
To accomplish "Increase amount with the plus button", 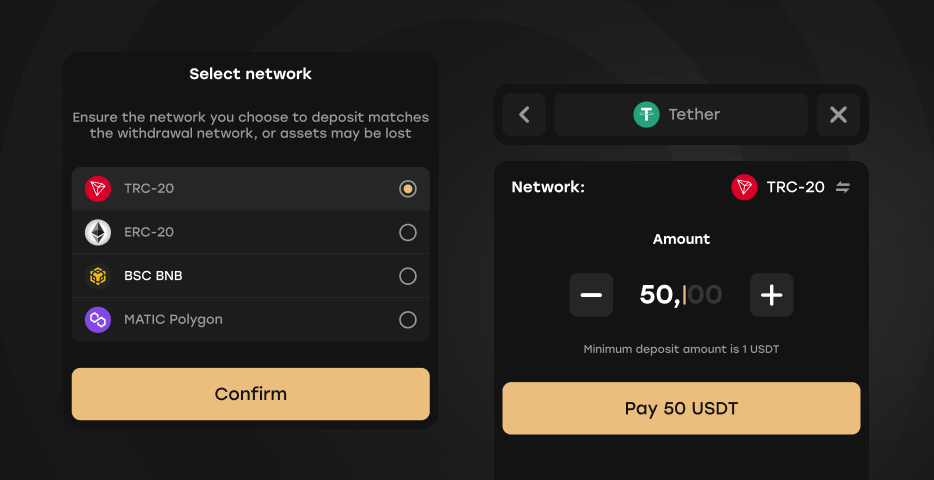I will pyautogui.click(x=771, y=295).
